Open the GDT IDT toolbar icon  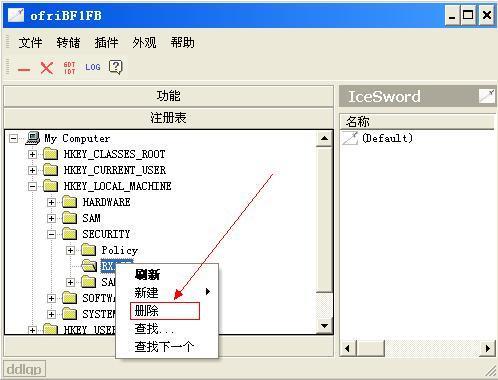[69, 68]
